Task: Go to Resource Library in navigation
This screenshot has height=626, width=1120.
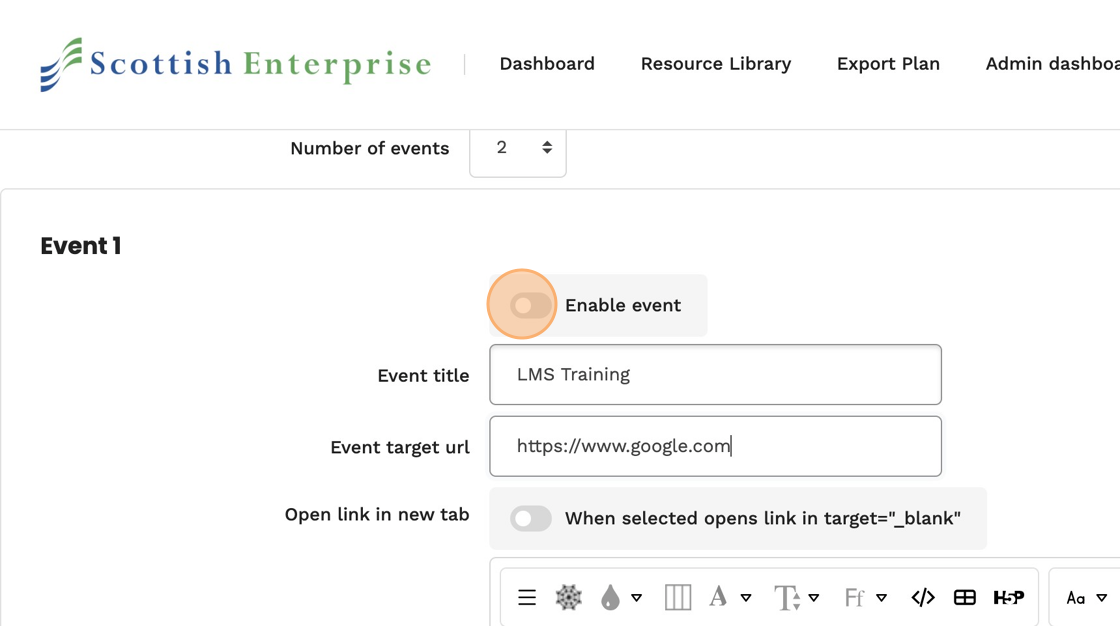Action: 716,64
